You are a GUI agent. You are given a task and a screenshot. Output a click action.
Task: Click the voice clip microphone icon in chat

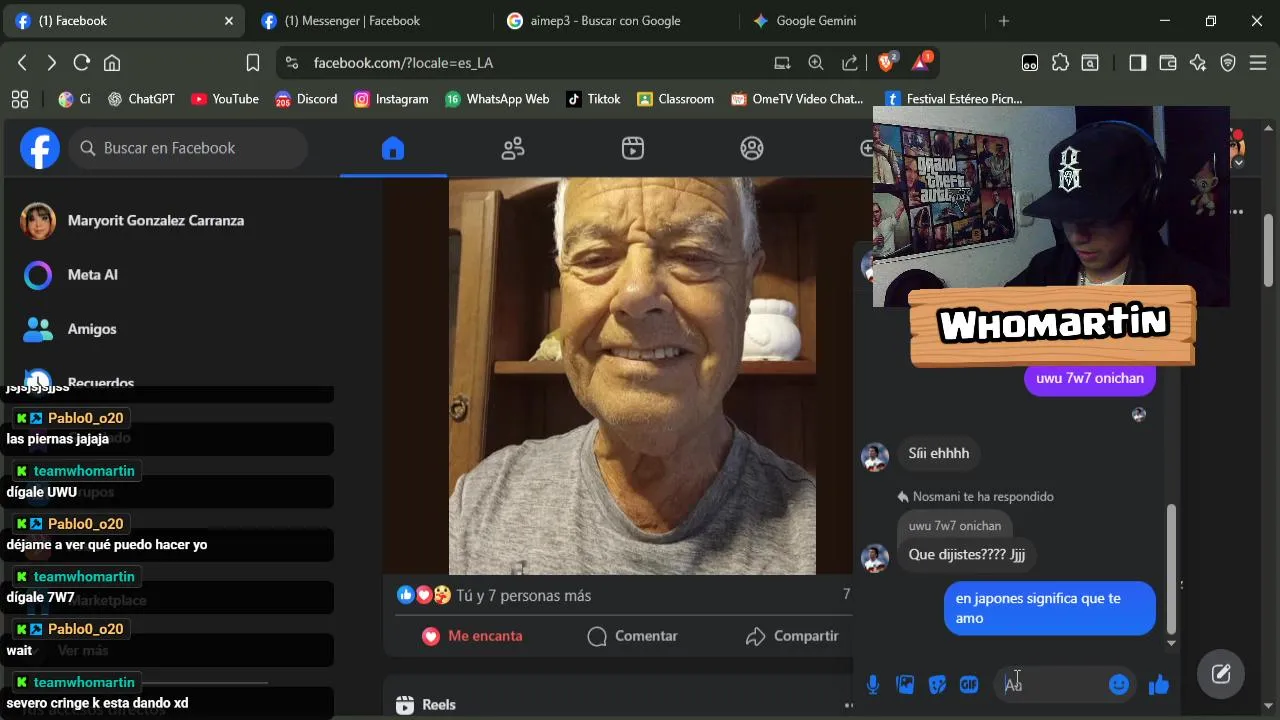click(873, 684)
